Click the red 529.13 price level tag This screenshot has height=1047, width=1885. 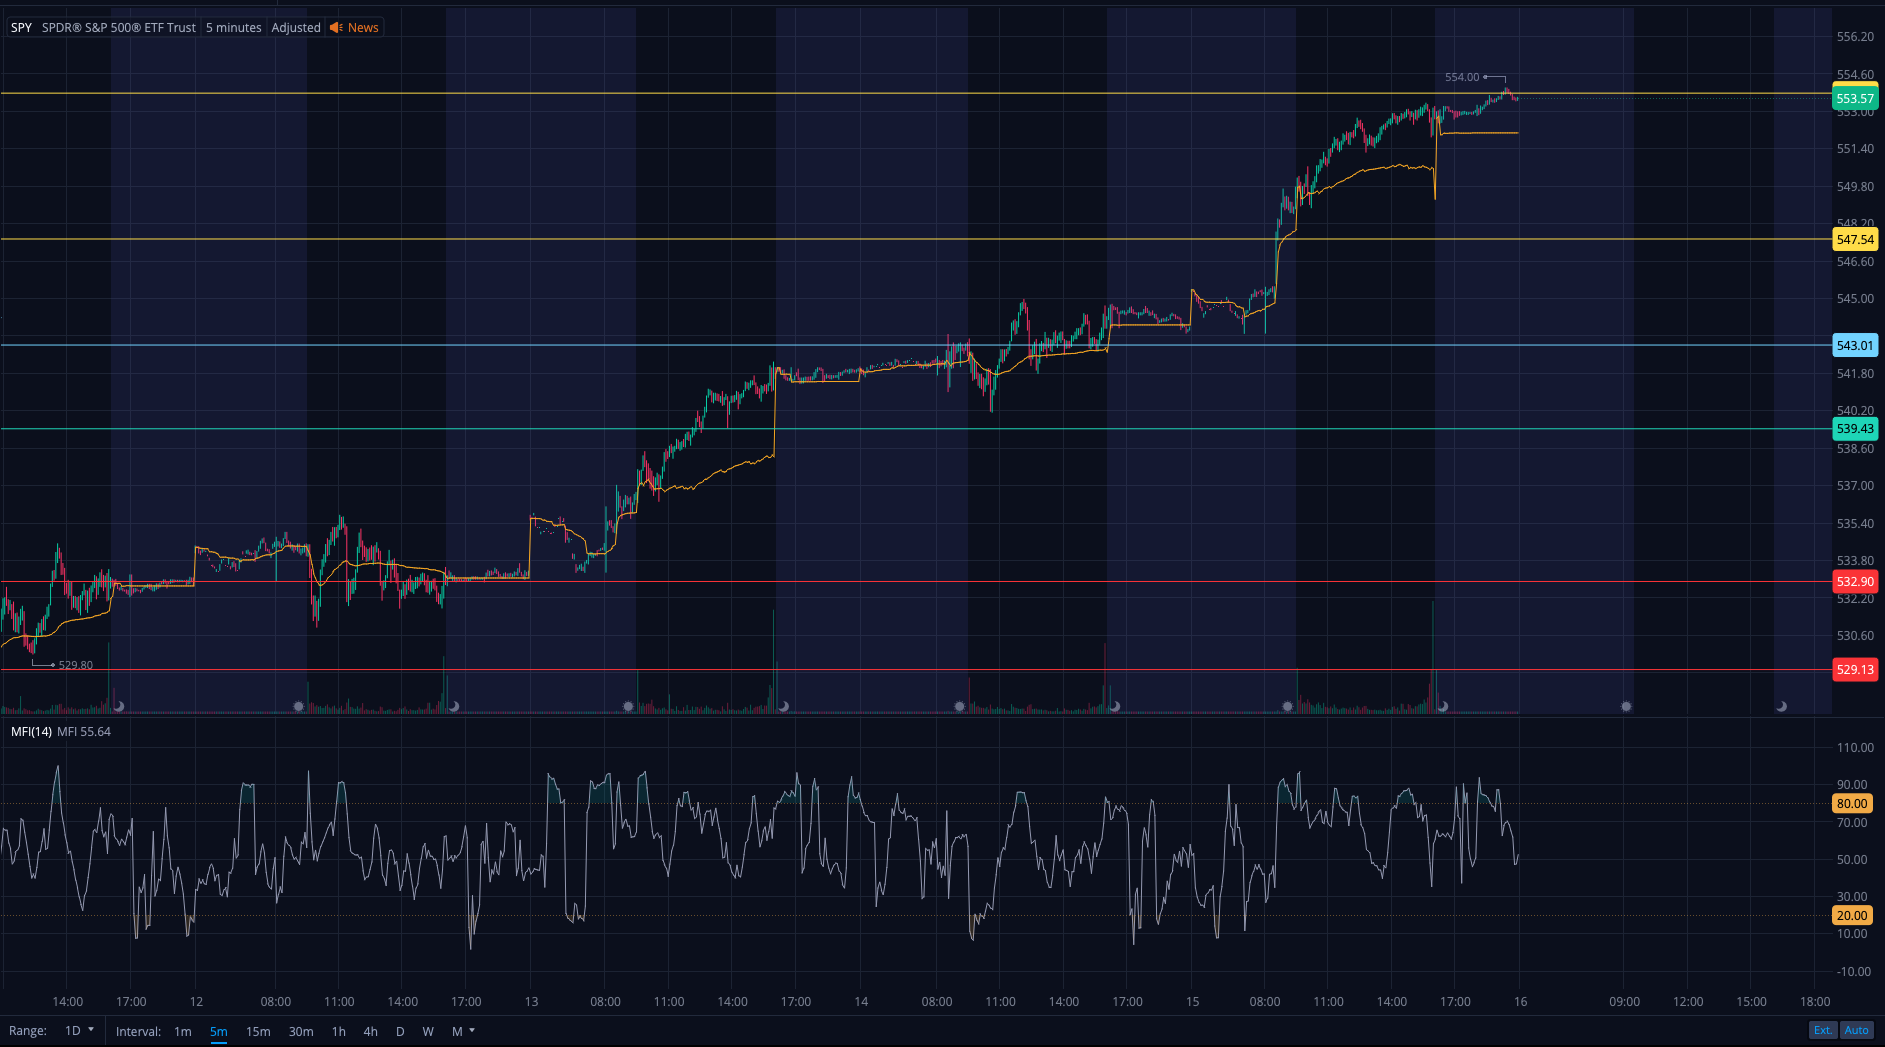click(x=1854, y=670)
